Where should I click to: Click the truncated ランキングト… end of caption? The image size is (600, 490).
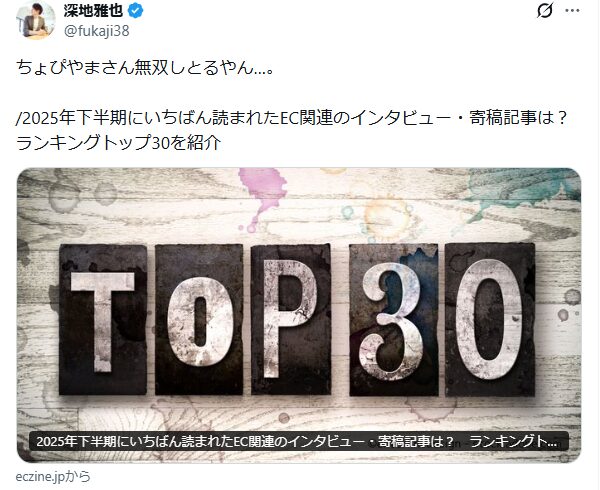click(x=513, y=441)
